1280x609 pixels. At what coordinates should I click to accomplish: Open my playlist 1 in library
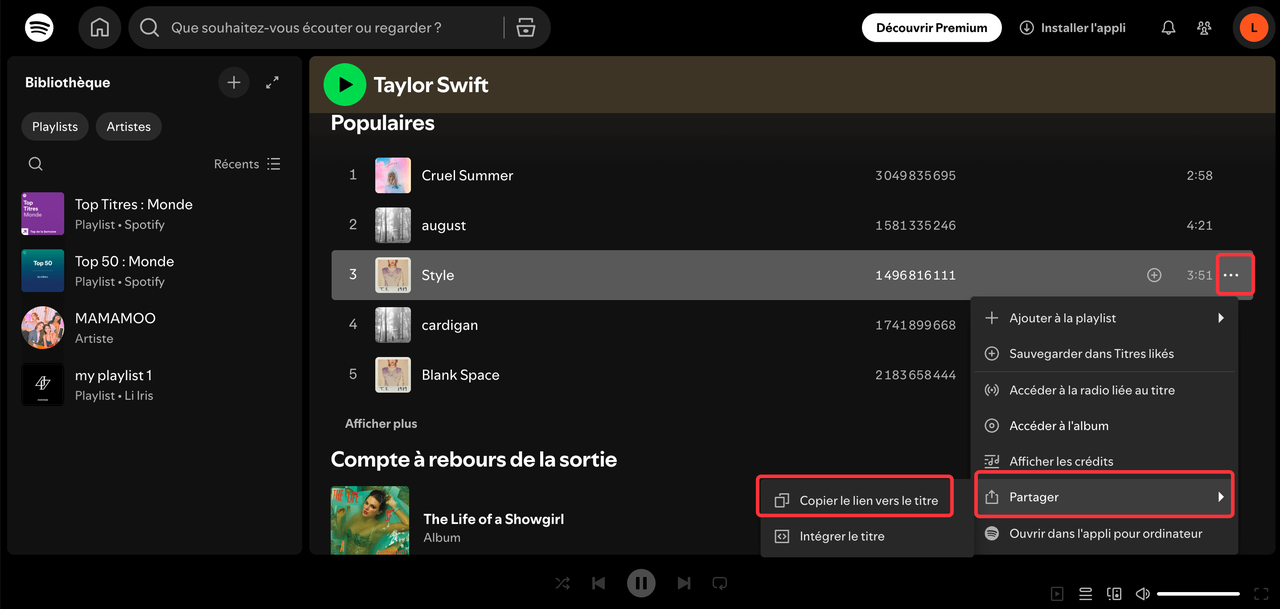coord(153,385)
